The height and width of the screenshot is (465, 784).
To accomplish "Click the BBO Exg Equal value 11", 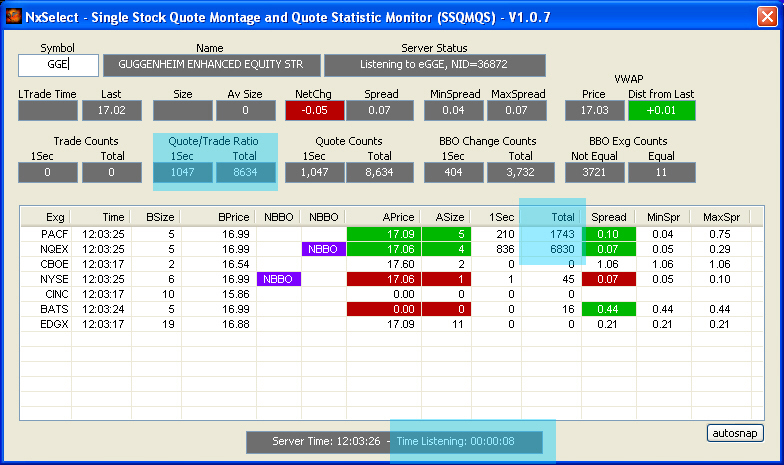I will click(x=662, y=172).
